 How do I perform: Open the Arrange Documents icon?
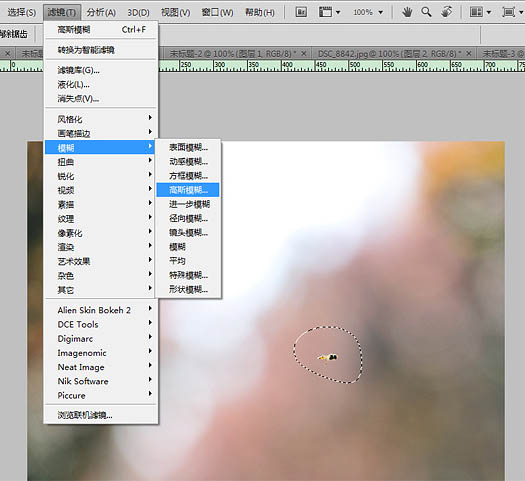480,12
